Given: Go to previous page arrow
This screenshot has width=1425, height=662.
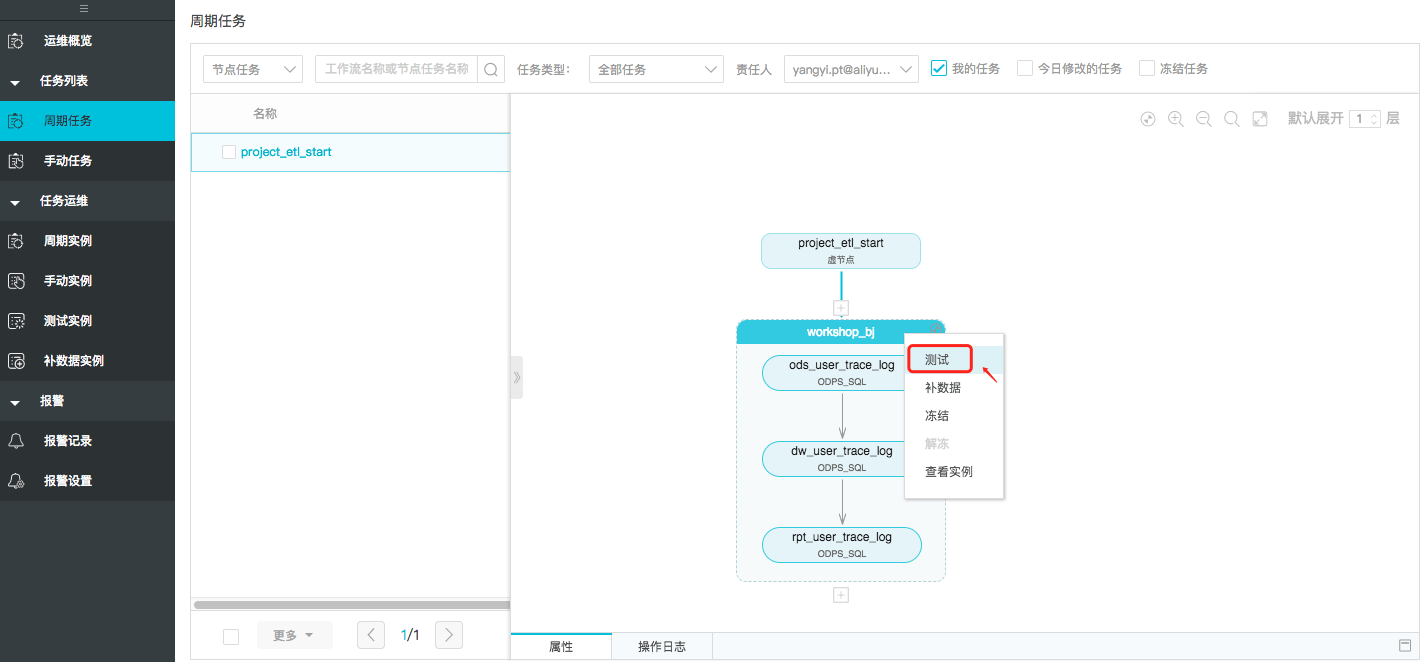Looking at the screenshot, I should pos(371,635).
